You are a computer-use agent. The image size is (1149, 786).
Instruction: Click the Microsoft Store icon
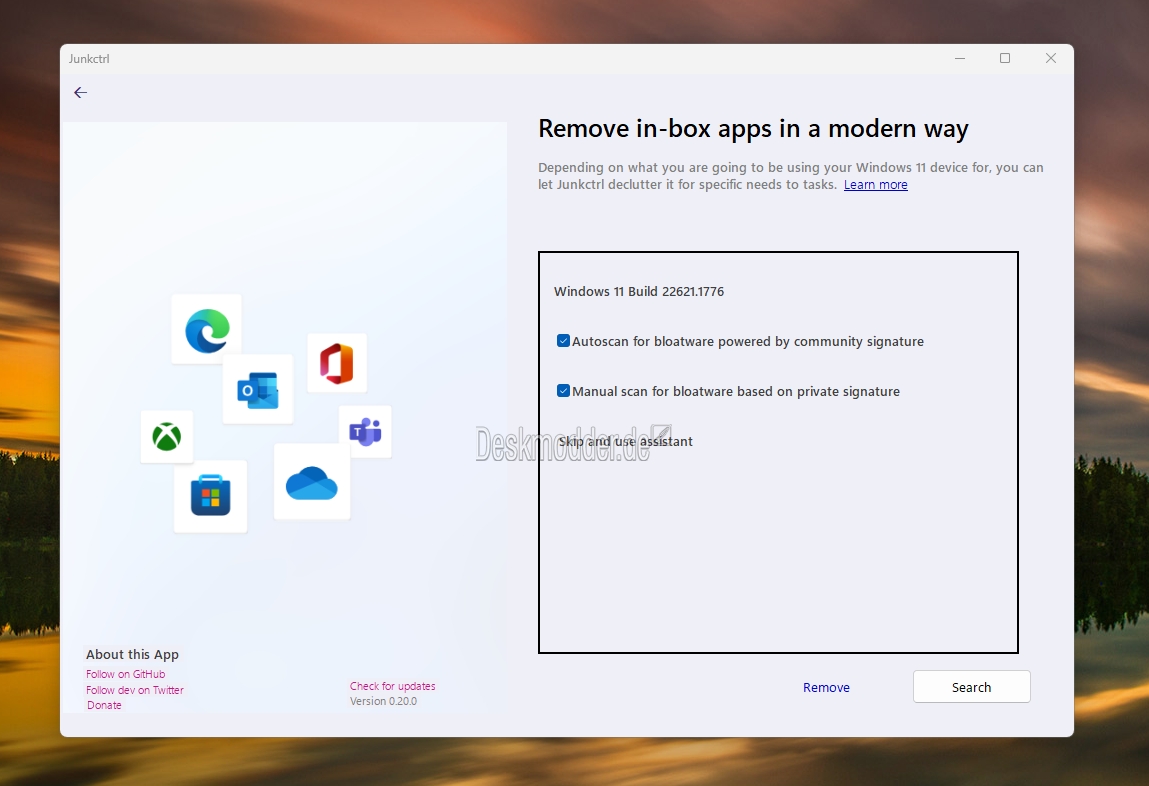[x=211, y=496]
